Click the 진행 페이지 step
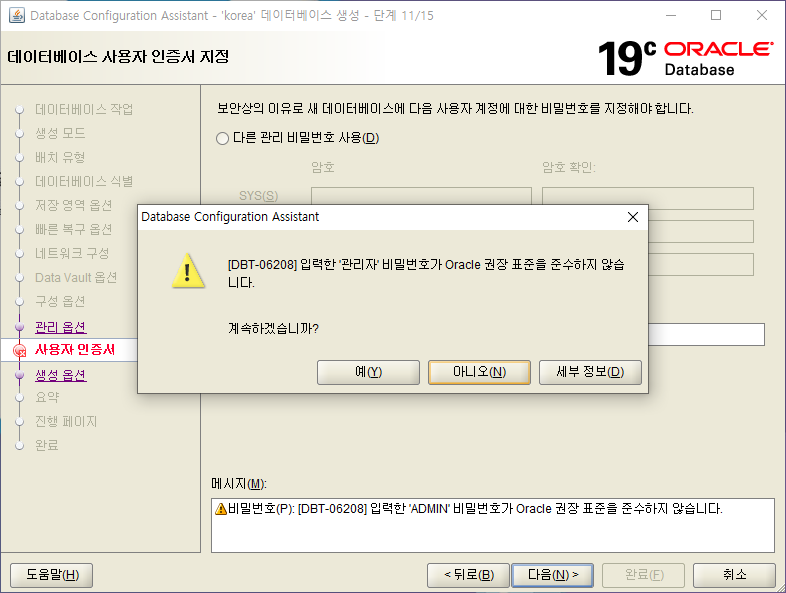Viewport: 786px width, 593px height. (x=66, y=422)
